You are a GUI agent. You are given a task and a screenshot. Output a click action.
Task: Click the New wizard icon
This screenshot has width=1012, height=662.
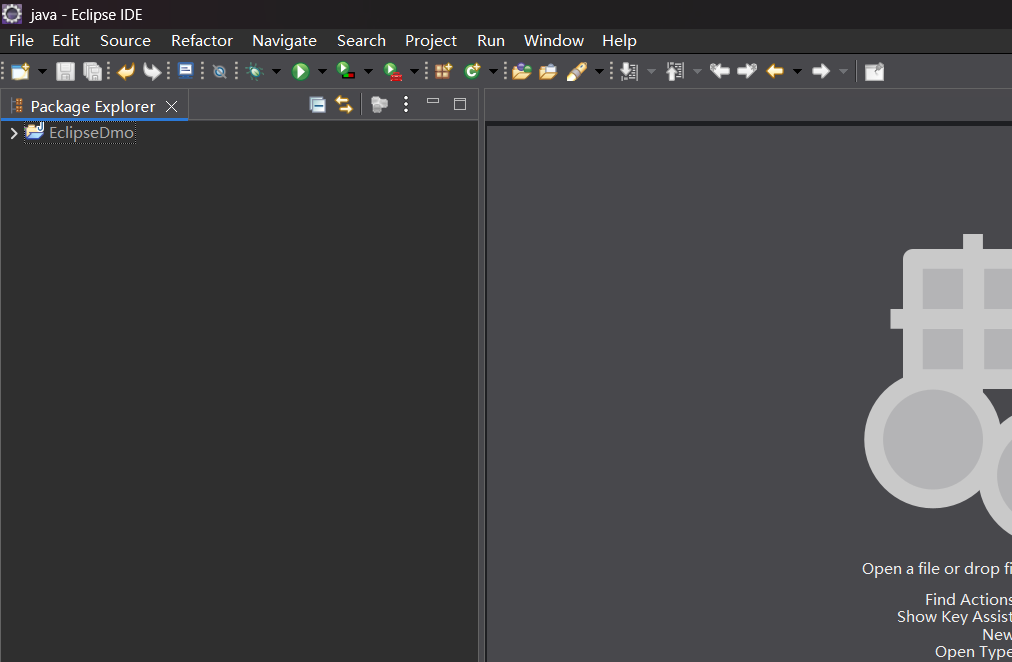click(x=21, y=71)
